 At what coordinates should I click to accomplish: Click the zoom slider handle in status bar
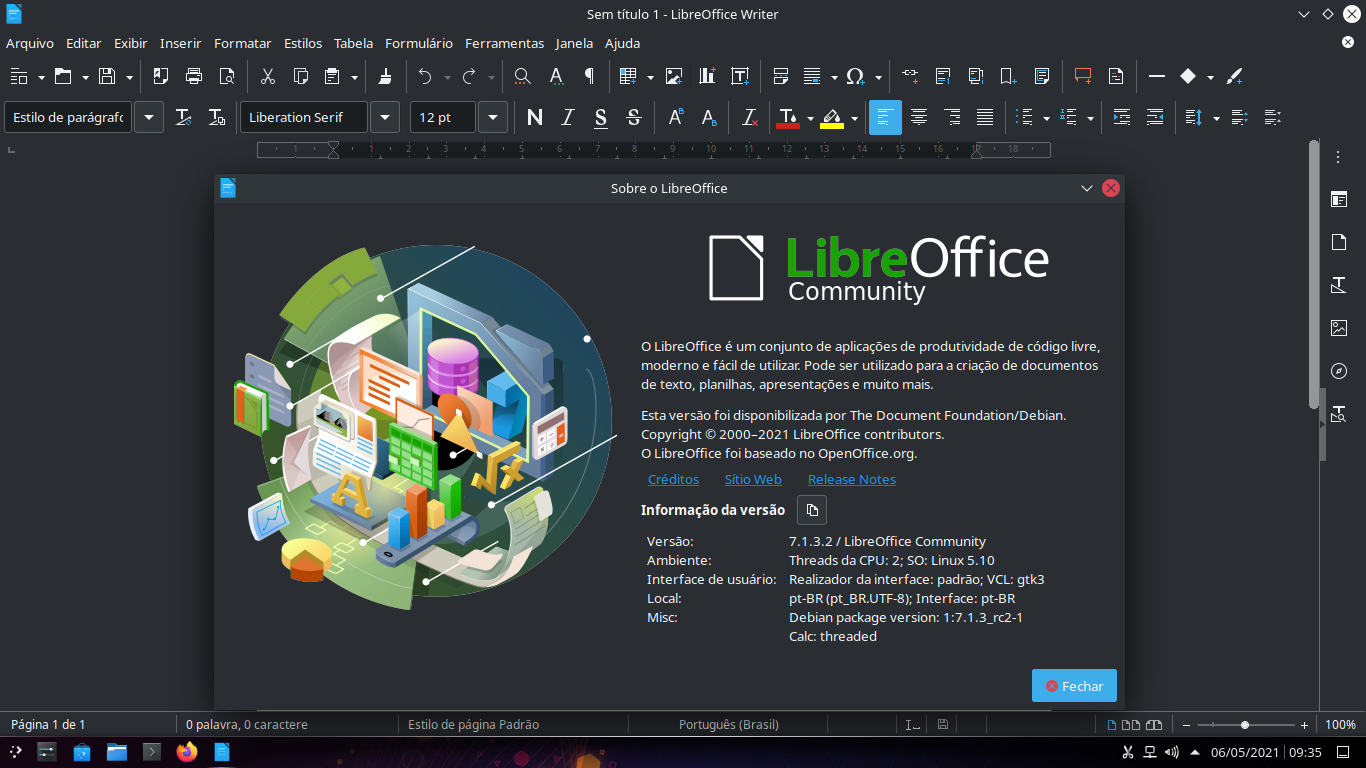click(1245, 725)
